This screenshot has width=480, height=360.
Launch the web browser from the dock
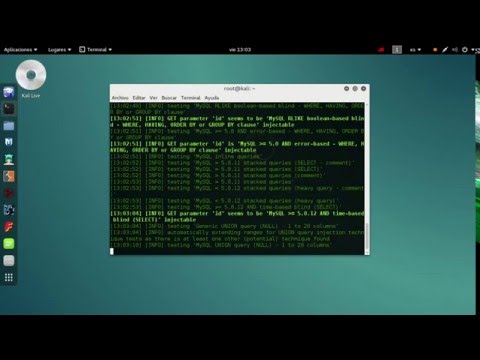[x=9, y=92]
